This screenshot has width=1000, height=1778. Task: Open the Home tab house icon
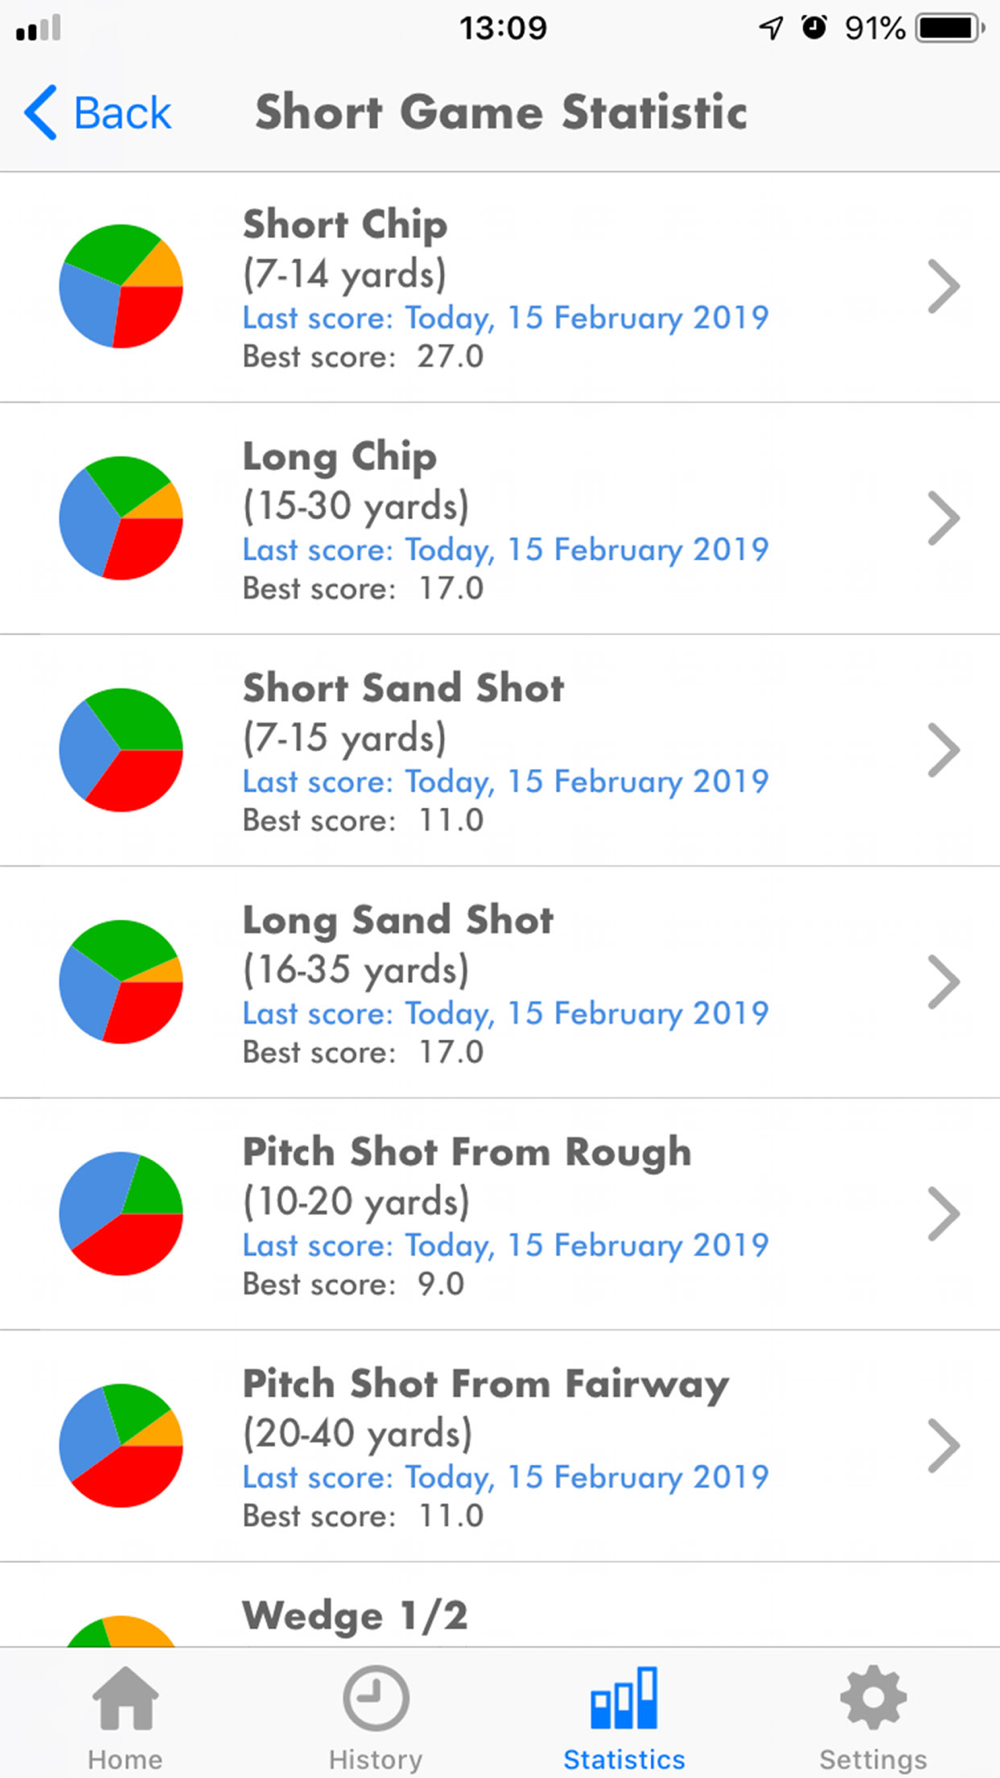pos(125,1697)
